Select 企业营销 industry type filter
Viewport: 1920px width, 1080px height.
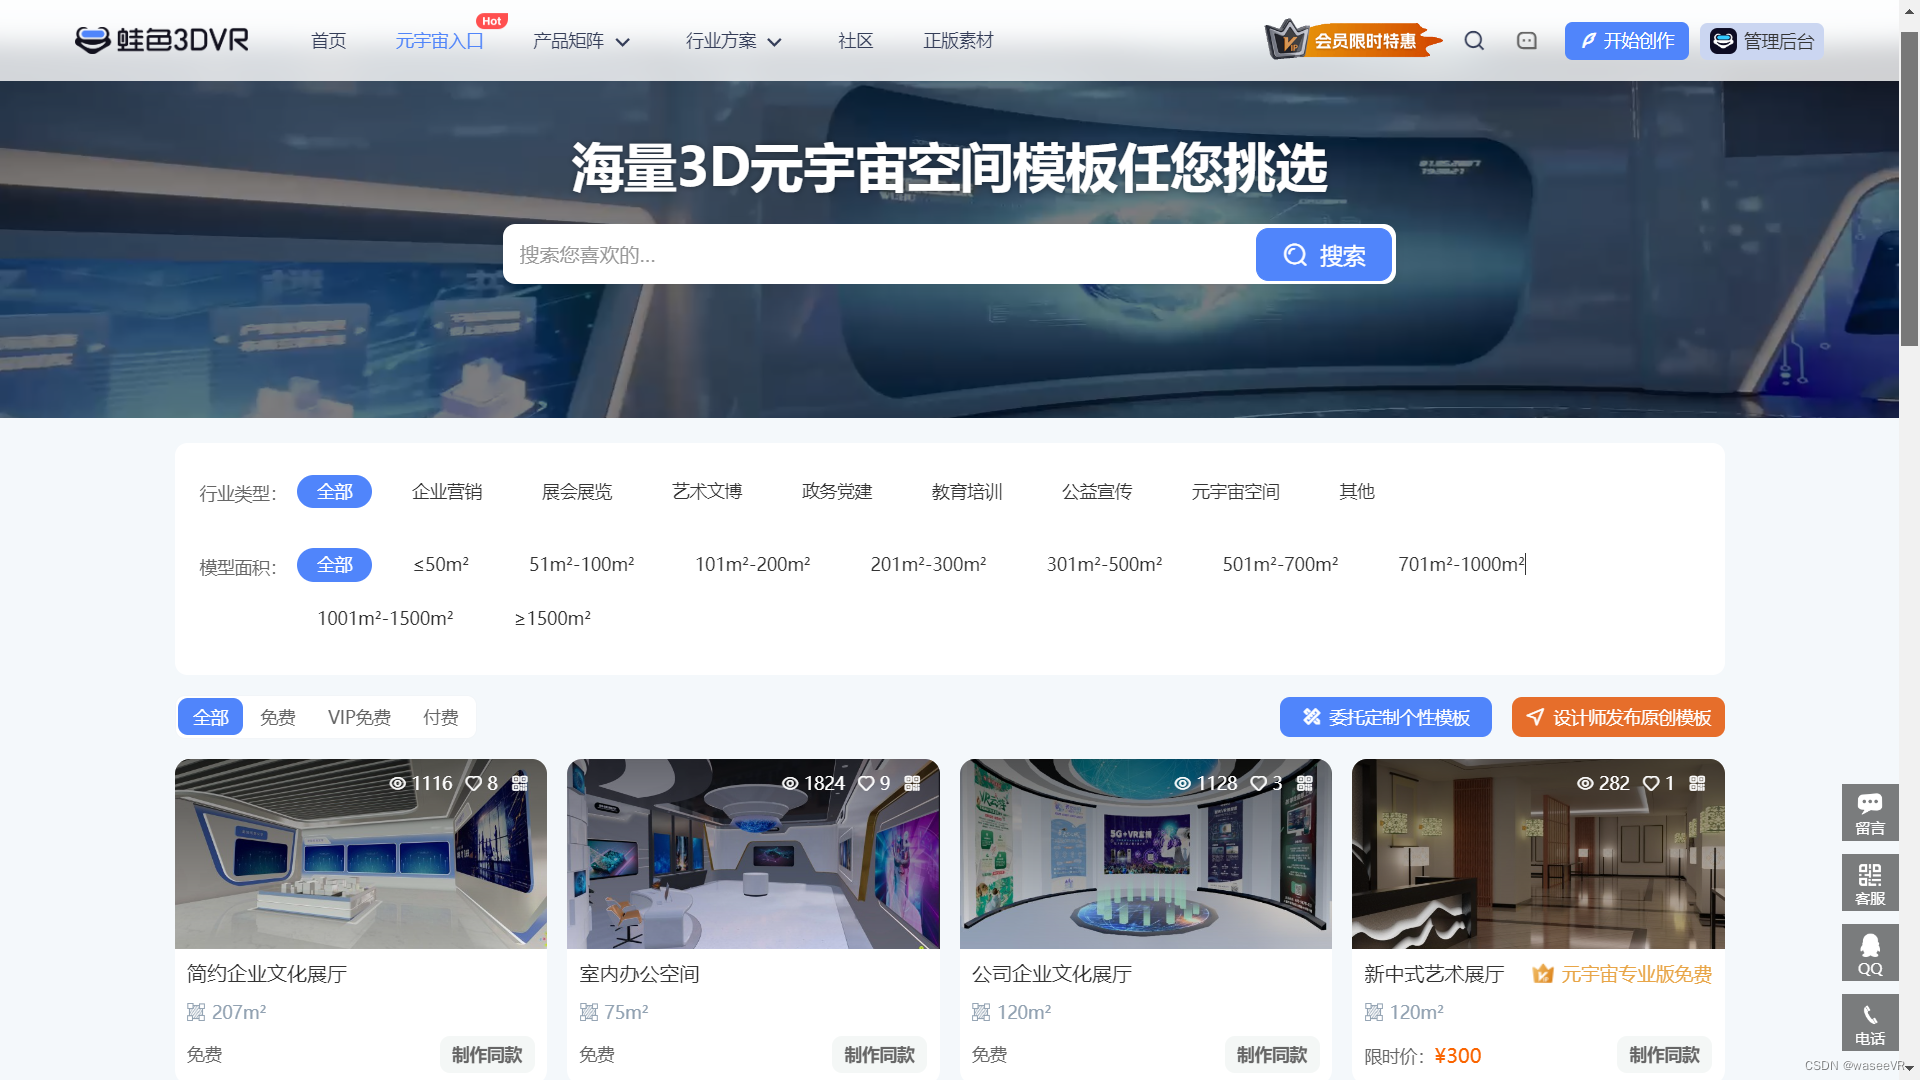pos(447,492)
